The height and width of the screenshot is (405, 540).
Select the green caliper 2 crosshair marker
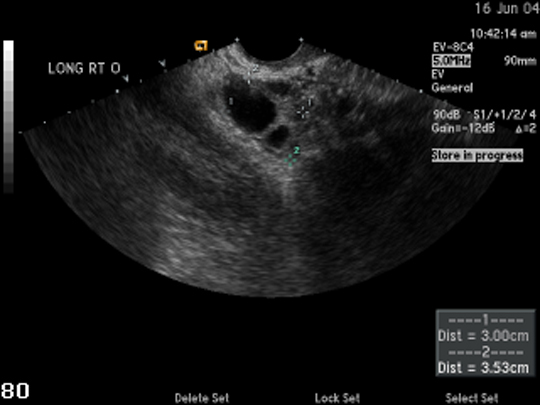pyautogui.click(x=291, y=160)
